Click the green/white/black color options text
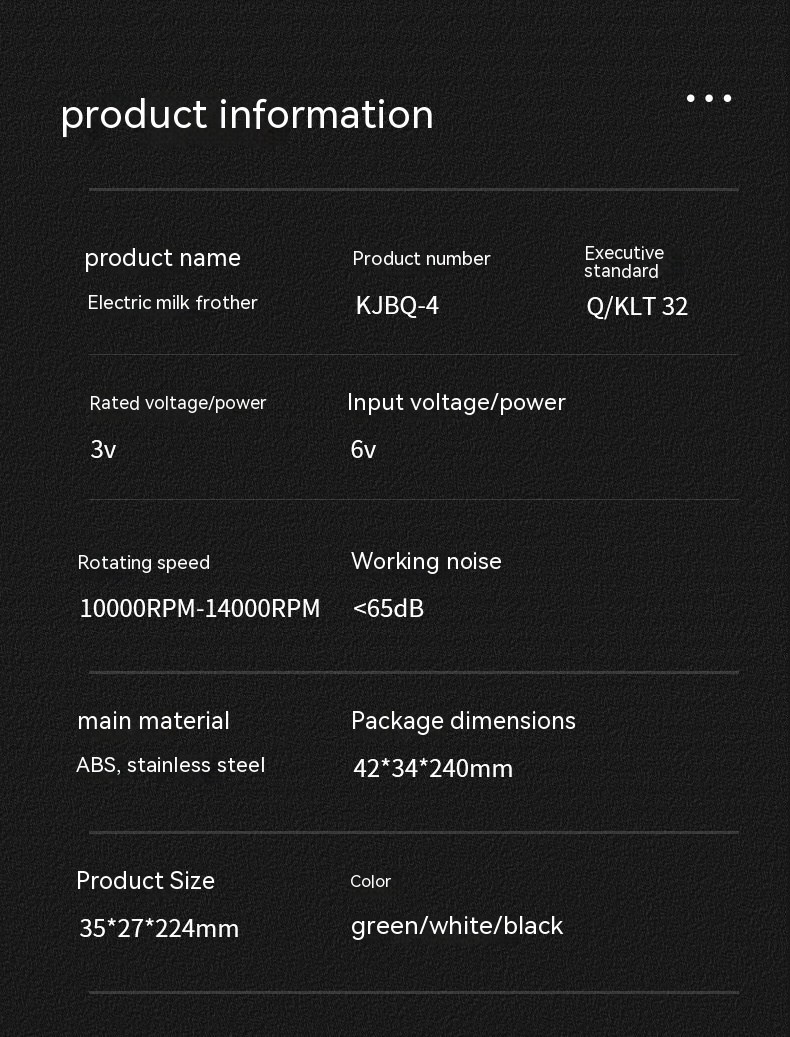The image size is (790, 1037). point(457,926)
